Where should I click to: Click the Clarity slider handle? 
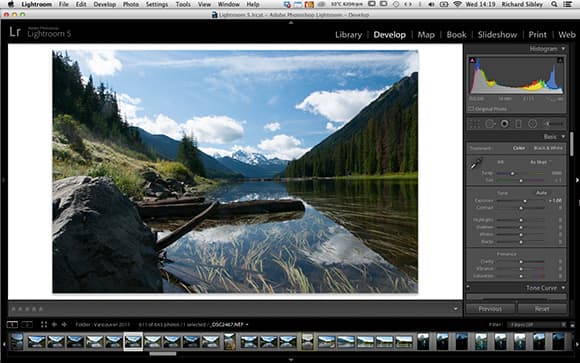pyautogui.click(x=521, y=262)
